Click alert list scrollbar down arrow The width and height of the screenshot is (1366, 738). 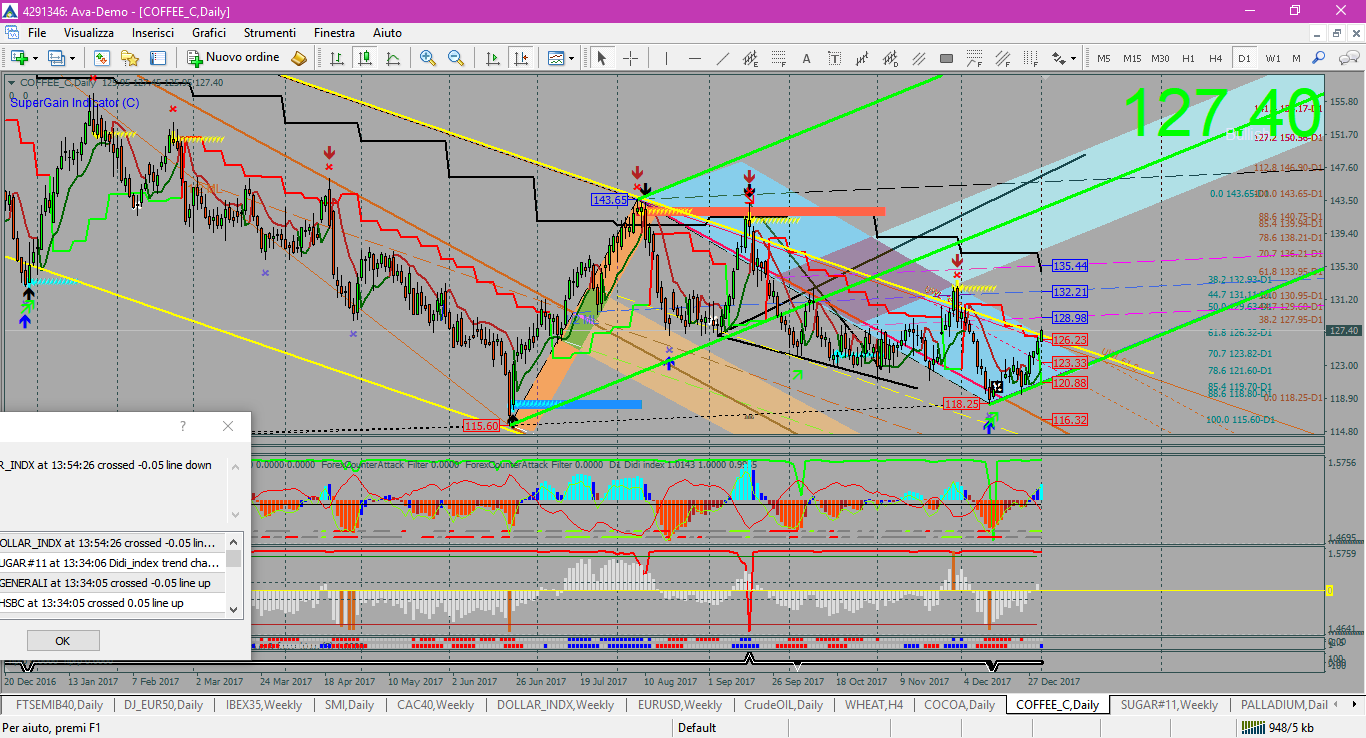click(234, 608)
